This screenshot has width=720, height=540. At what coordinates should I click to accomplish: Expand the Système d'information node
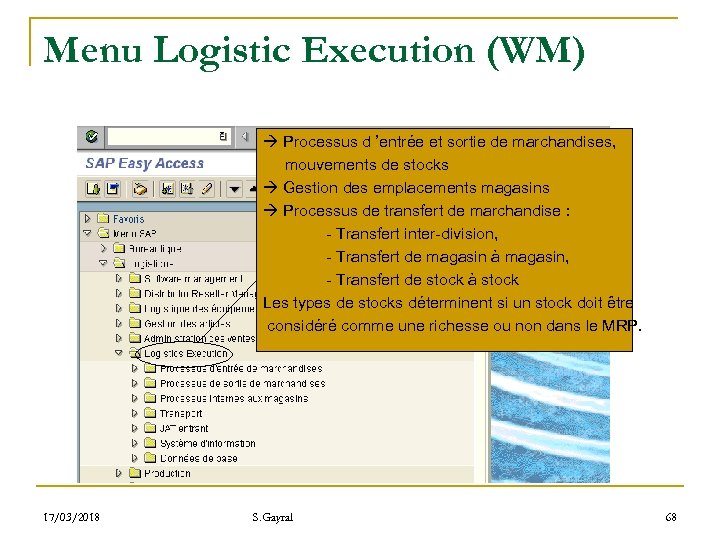134,443
